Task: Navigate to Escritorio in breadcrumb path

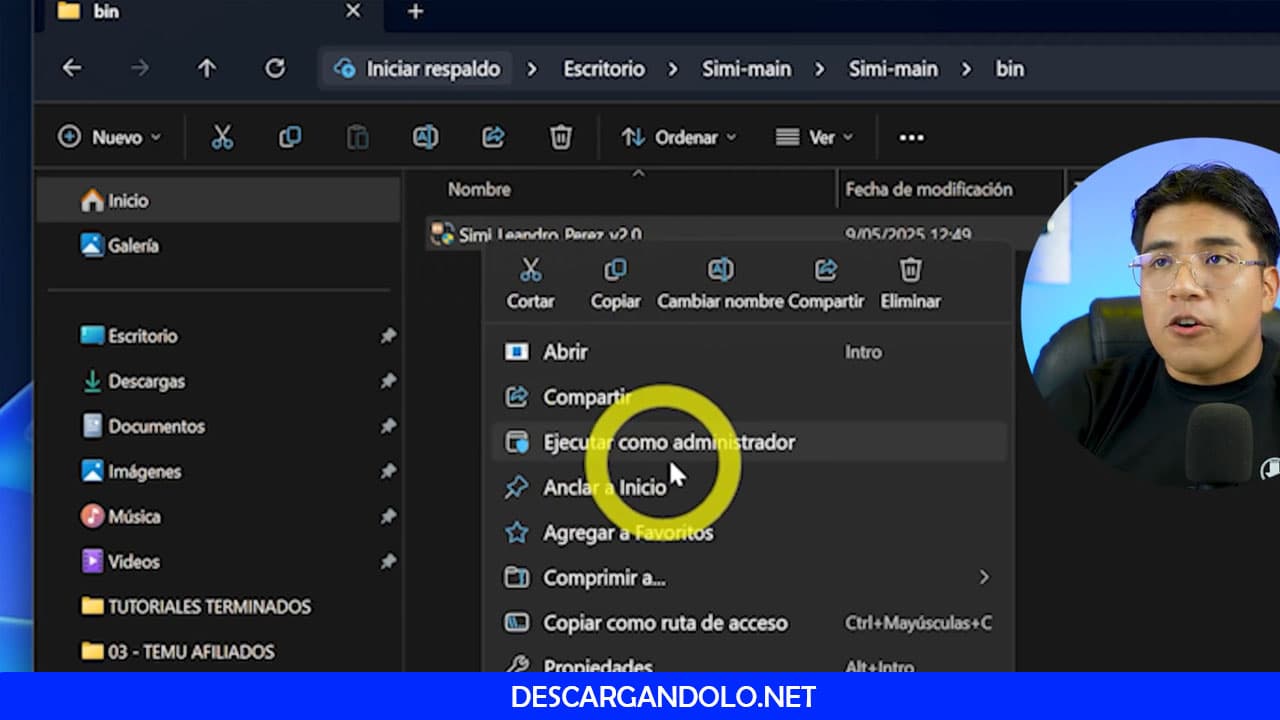Action: (x=603, y=69)
